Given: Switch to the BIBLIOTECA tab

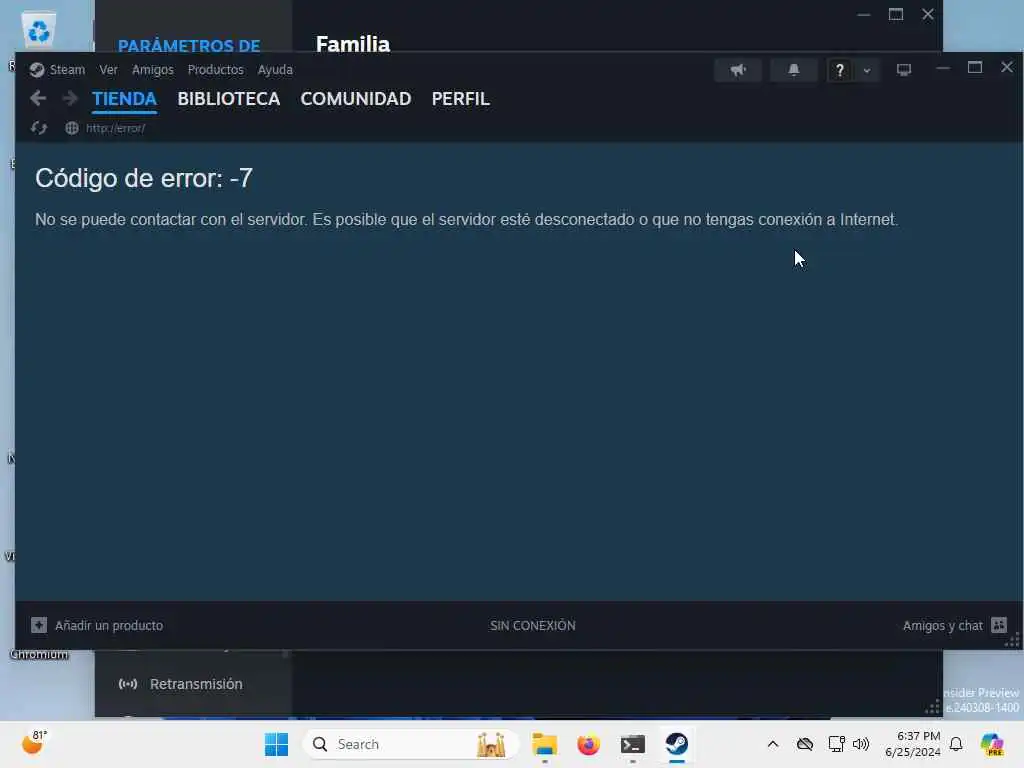Looking at the screenshot, I should click(229, 99).
